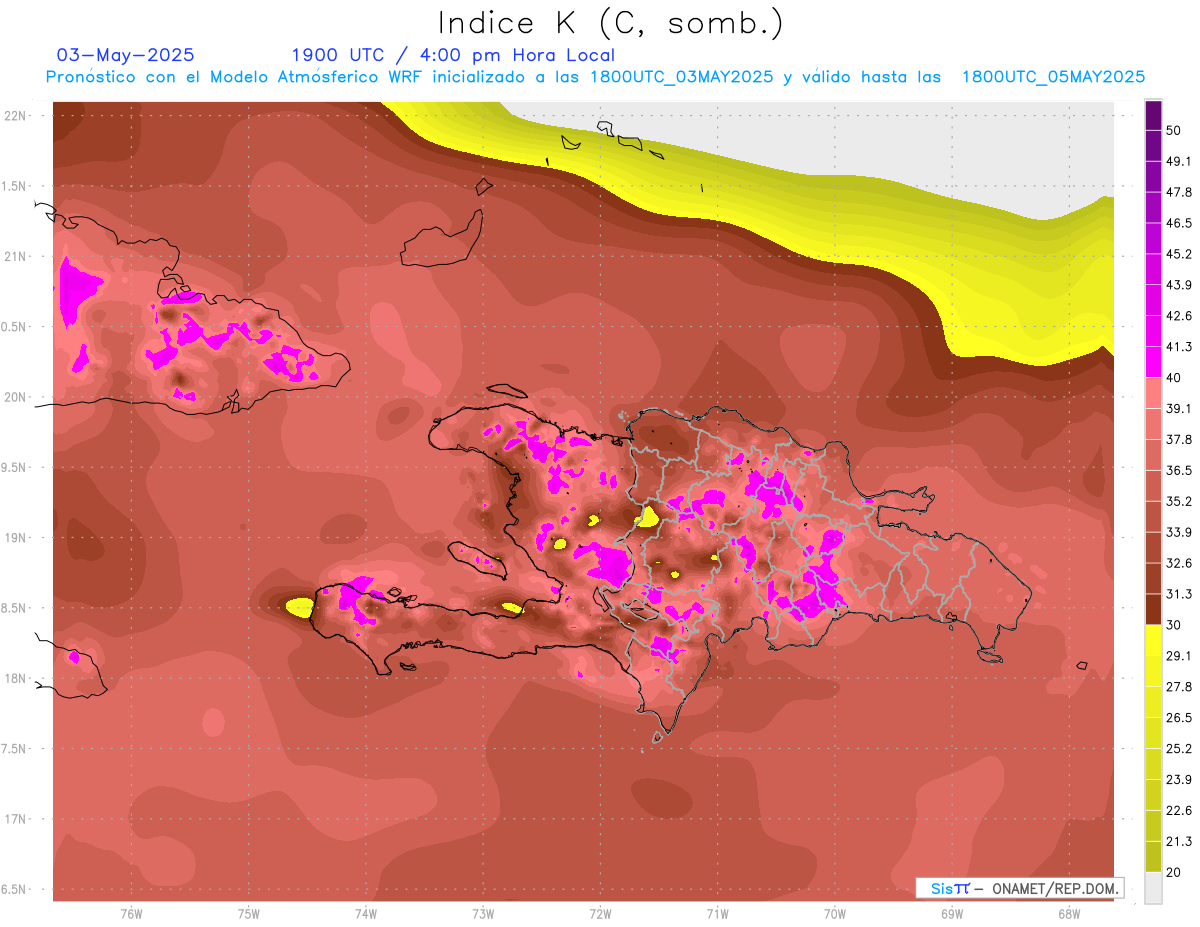The image size is (1200, 927).
Task: Select the '25.2' color scale value
Action: click(1179, 749)
